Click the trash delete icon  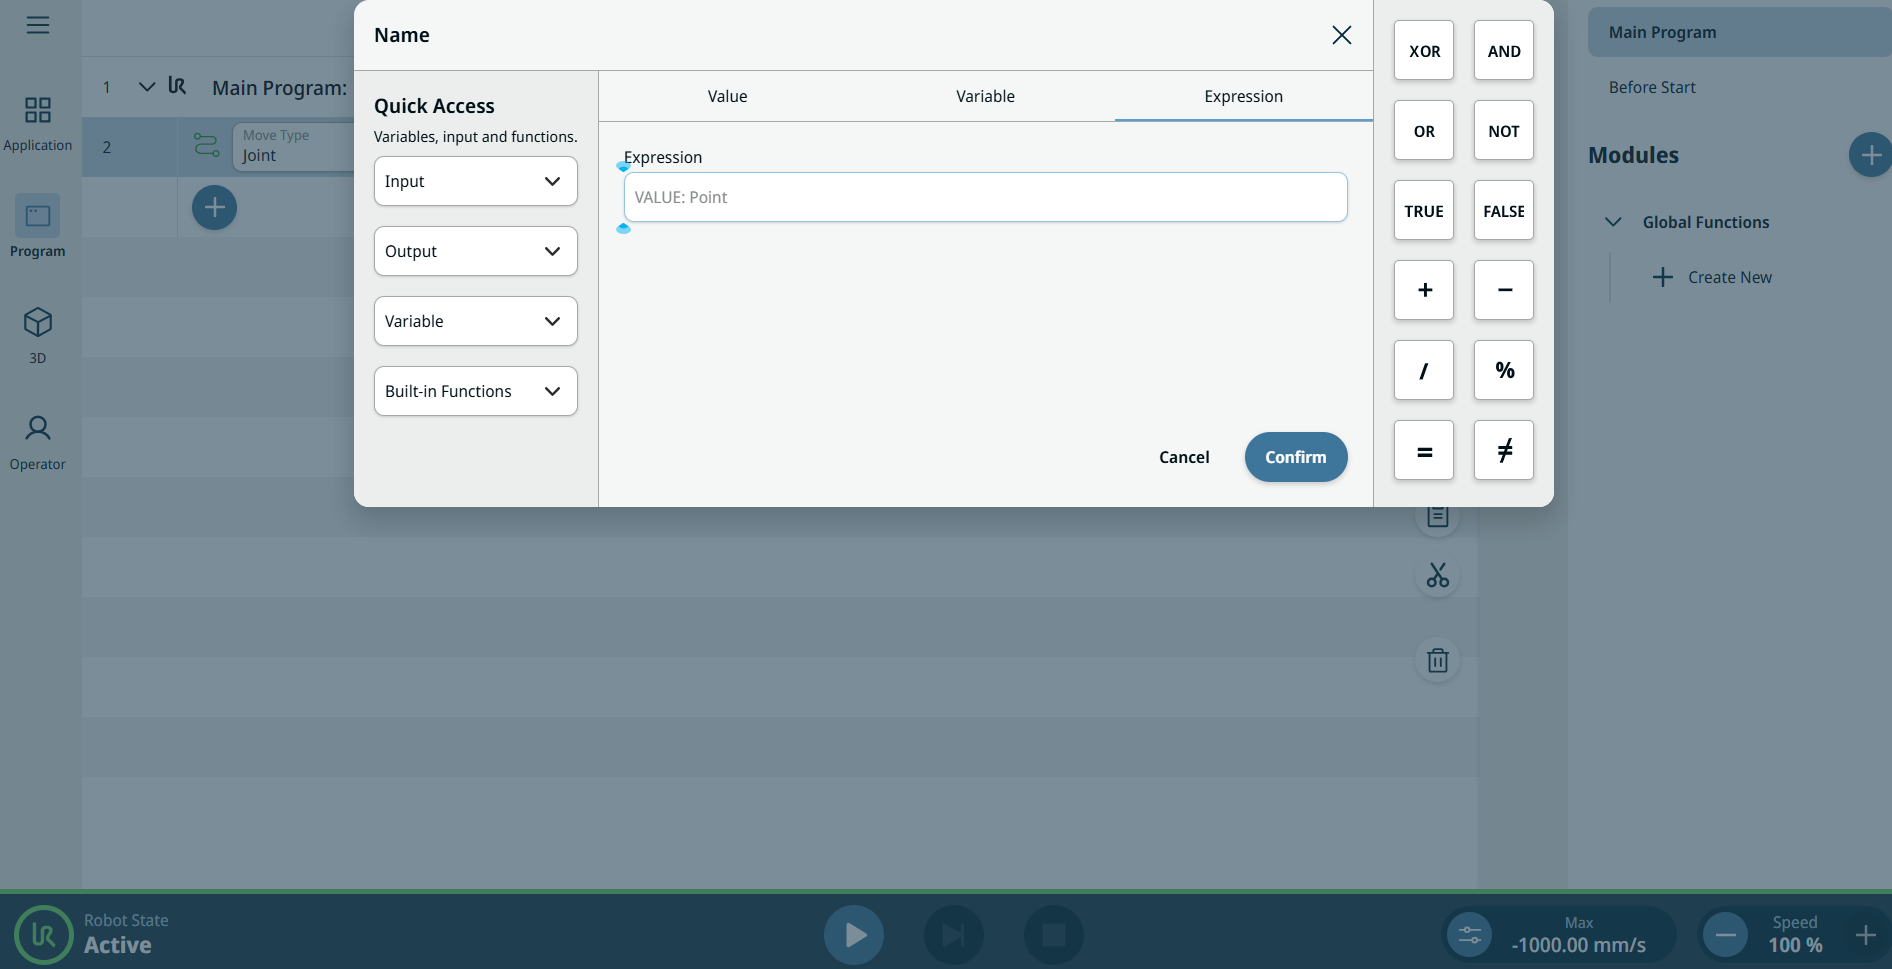[1437, 660]
